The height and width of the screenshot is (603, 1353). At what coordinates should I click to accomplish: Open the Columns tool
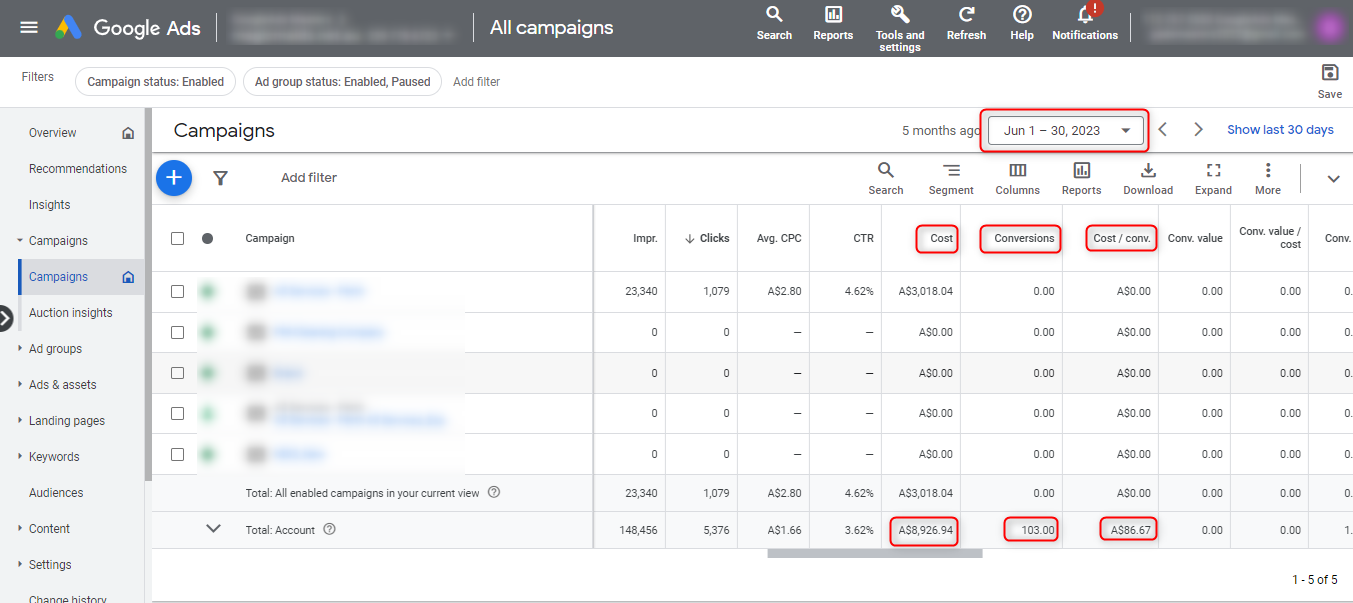coord(1017,178)
